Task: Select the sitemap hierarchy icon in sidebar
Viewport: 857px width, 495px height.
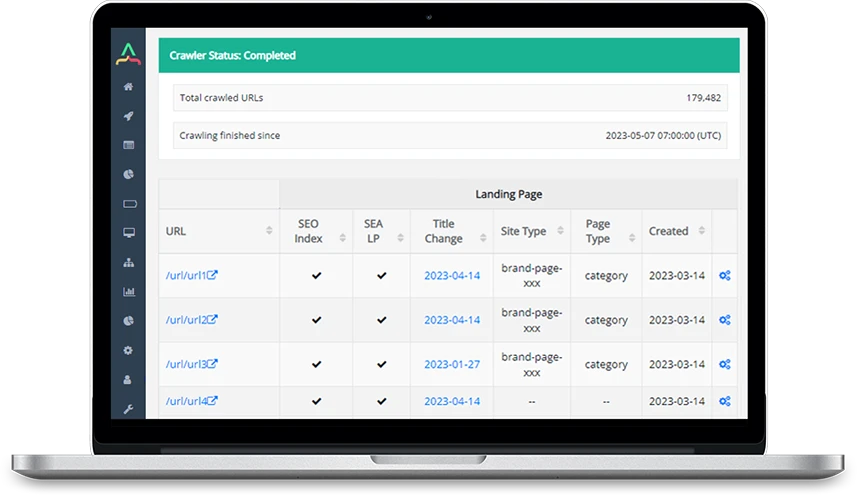Action: click(128, 262)
